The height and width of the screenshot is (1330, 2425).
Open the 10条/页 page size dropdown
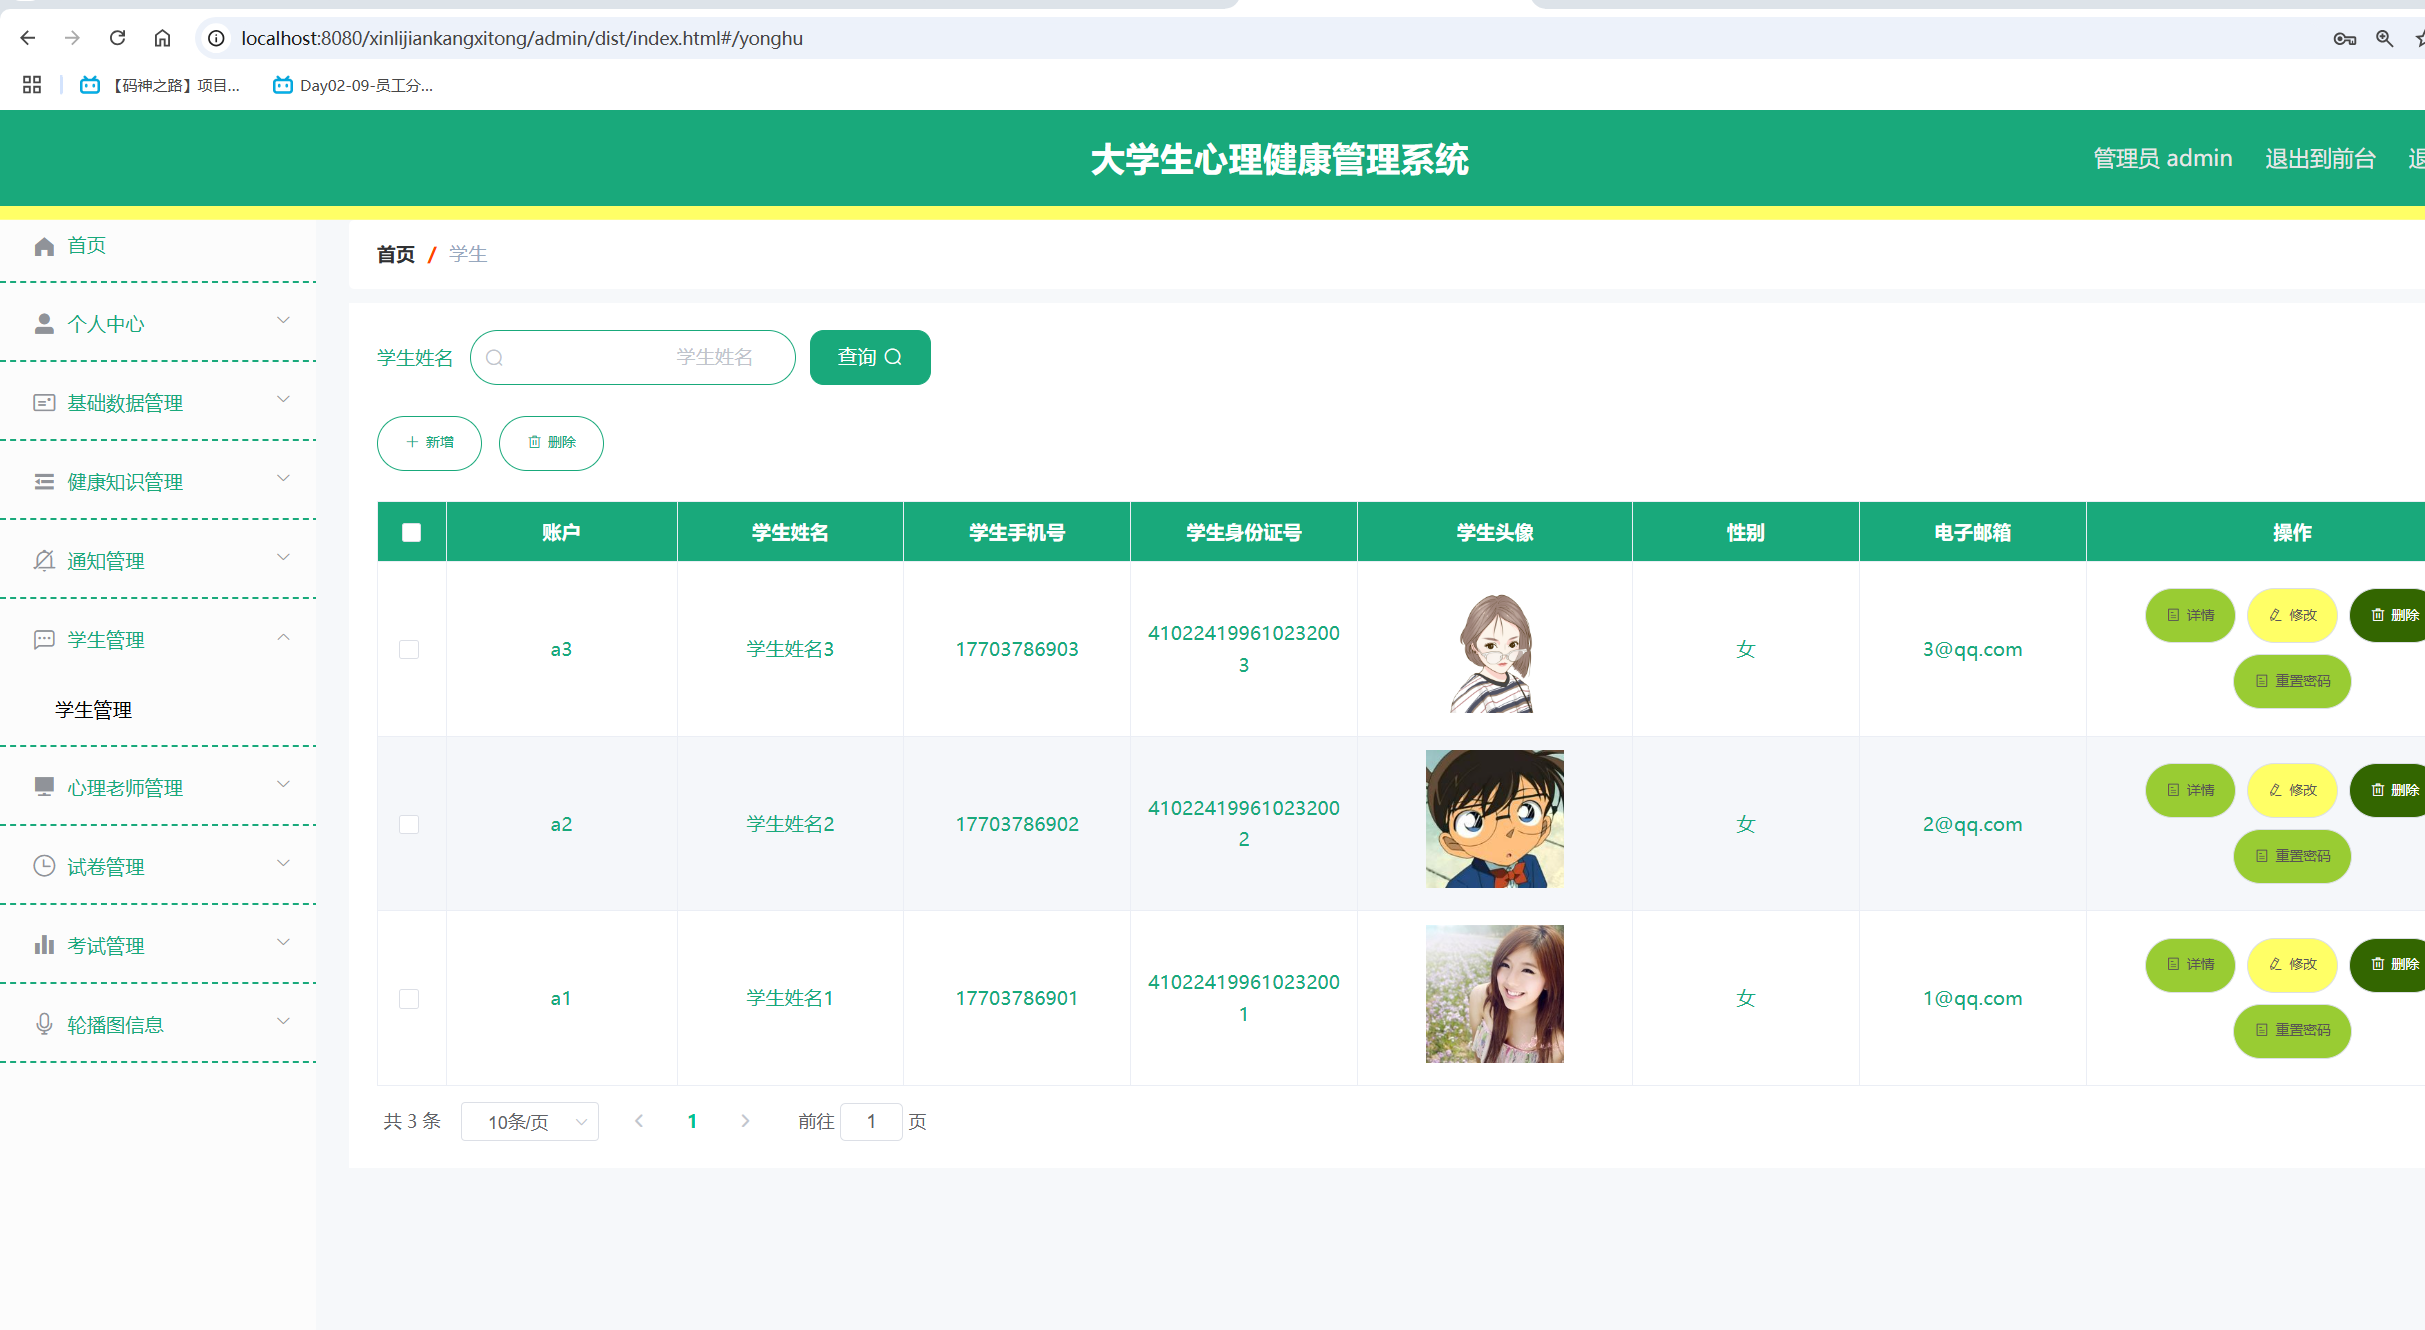(x=530, y=1122)
